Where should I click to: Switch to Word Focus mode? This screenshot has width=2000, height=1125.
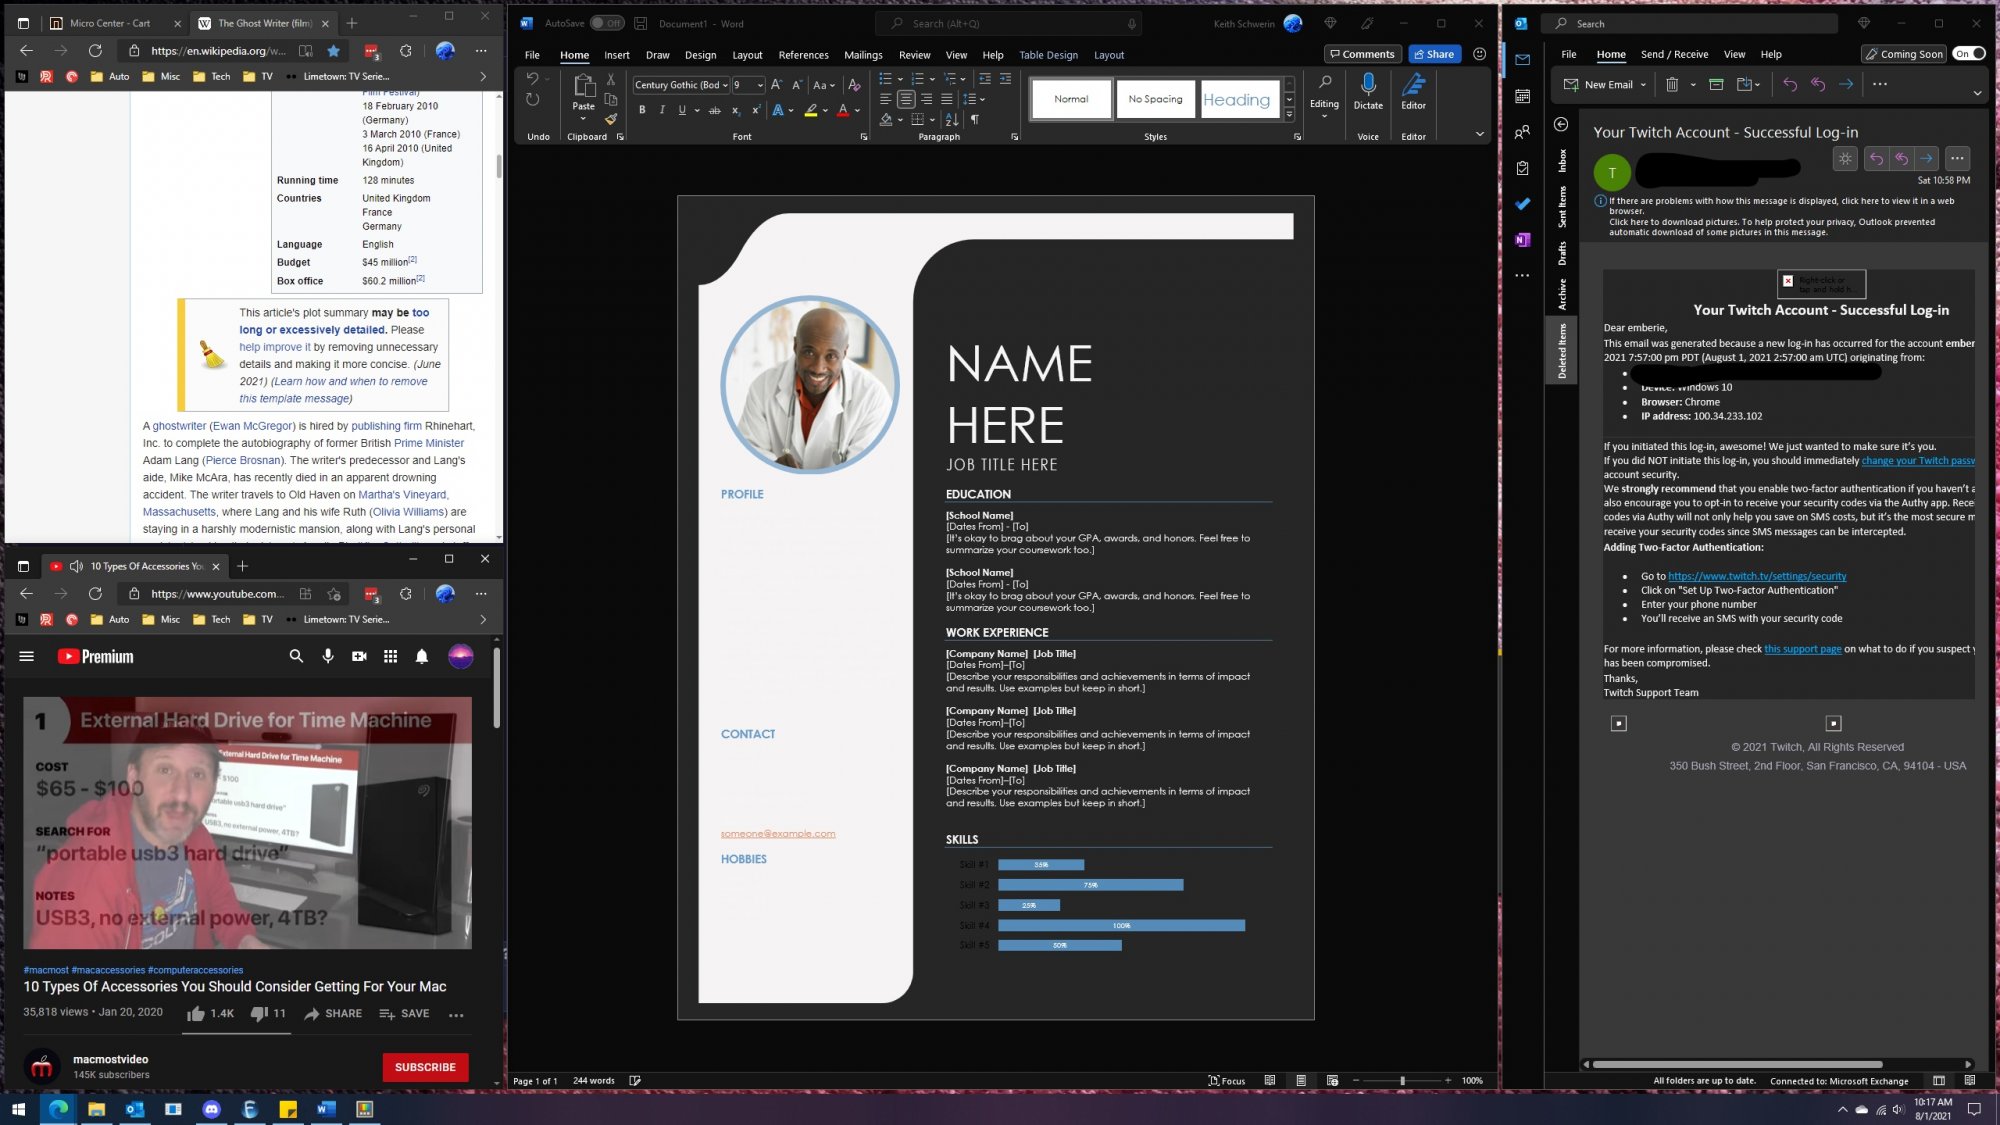[1226, 1081]
